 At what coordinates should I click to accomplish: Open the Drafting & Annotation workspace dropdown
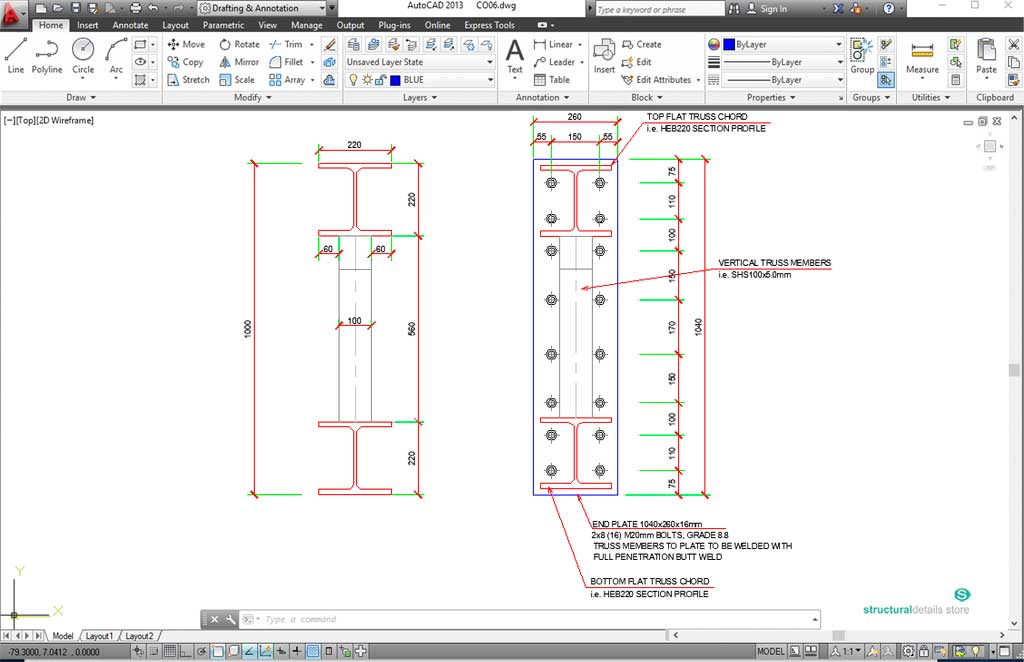(x=262, y=8)
